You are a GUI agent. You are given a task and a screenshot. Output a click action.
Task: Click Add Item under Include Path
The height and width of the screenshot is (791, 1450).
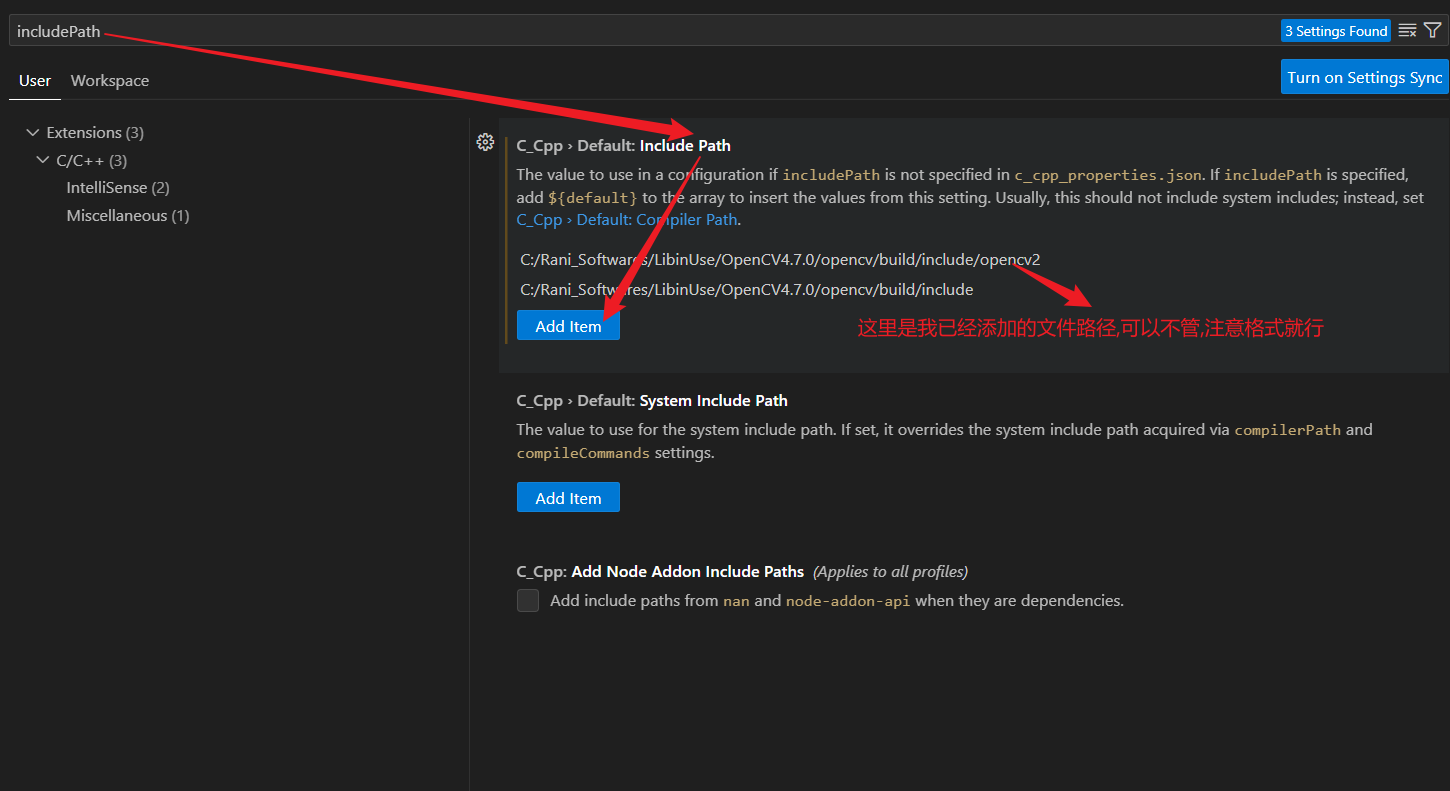568,326
